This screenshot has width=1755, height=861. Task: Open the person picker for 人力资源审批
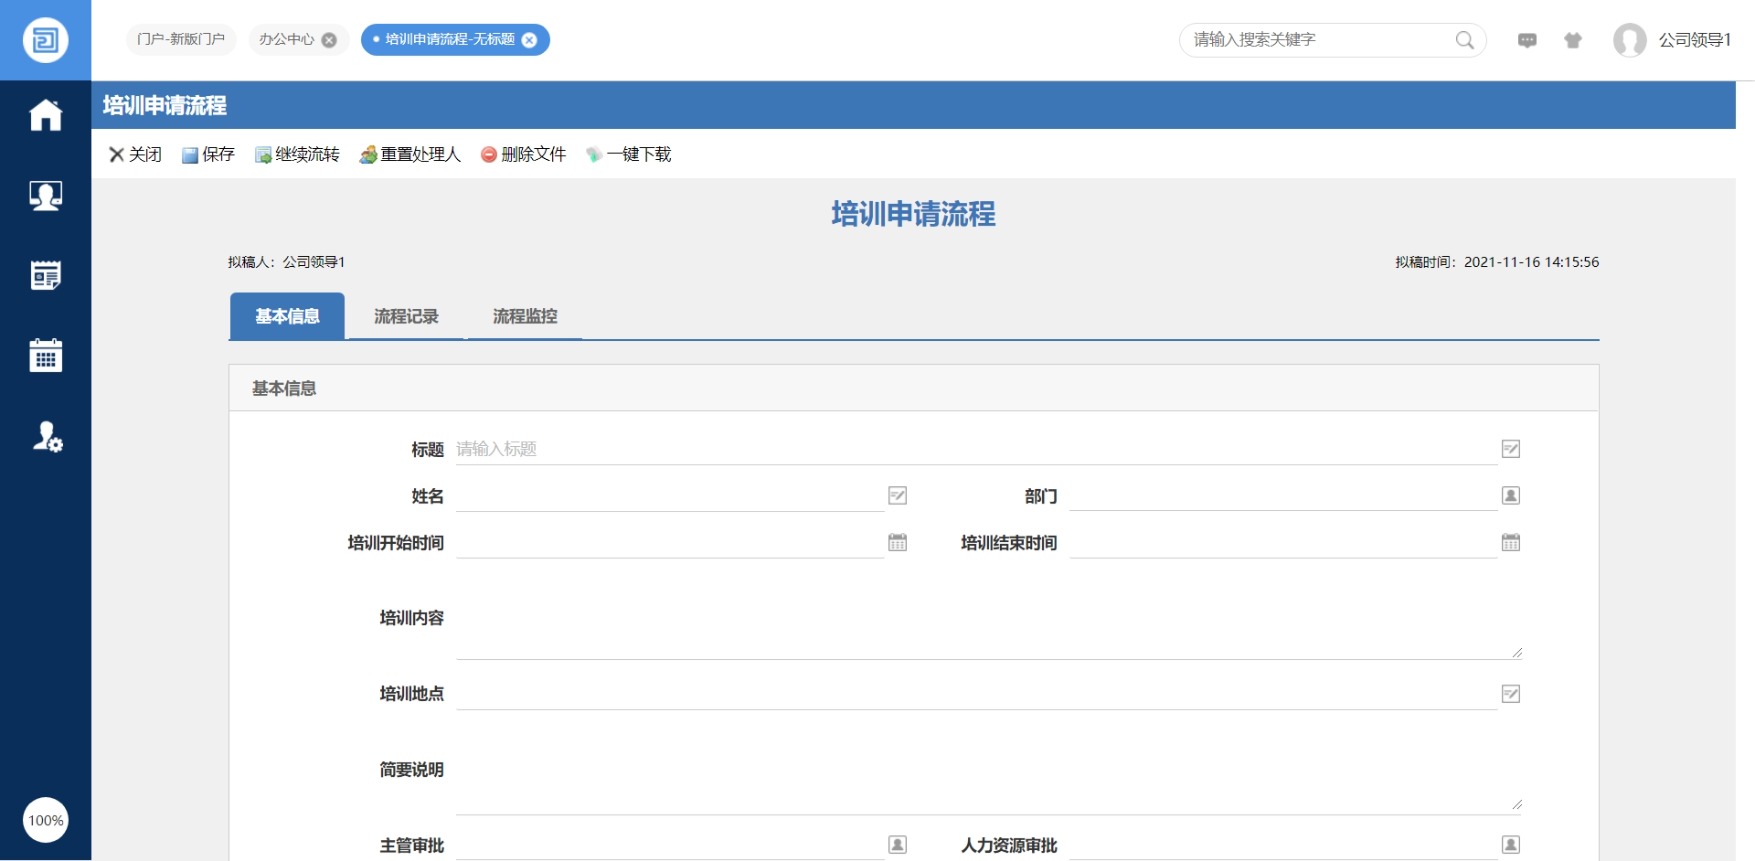coord(1511,845)
